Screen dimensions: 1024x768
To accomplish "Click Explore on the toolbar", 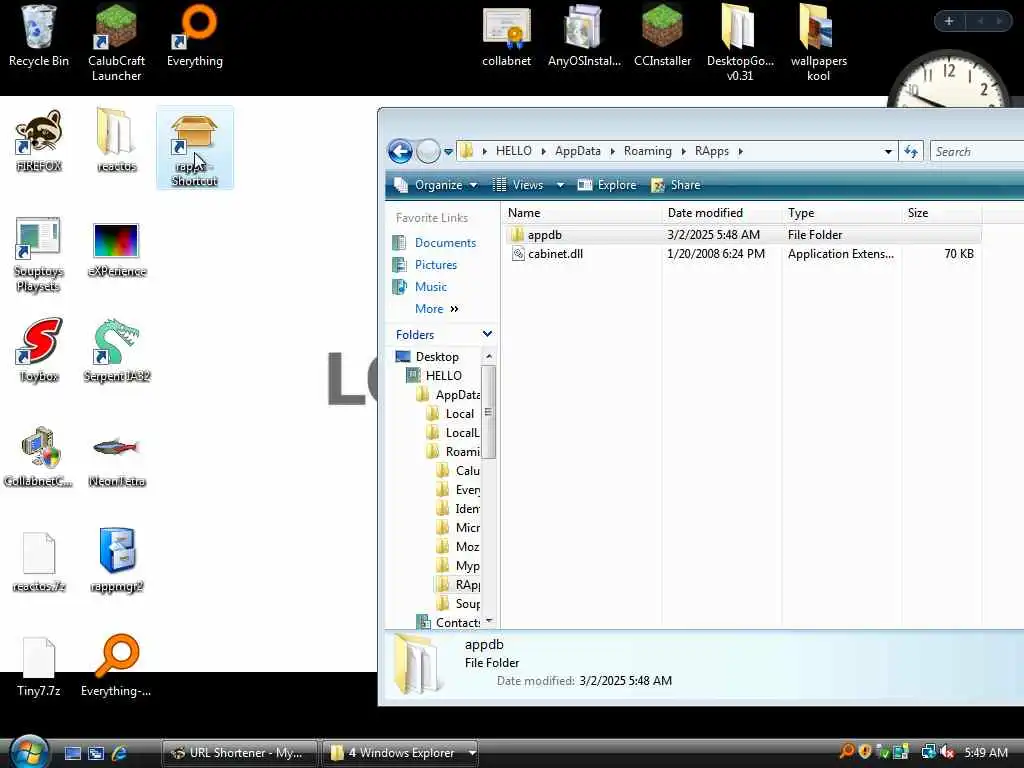I will pyautogui.click(x=607, y=185).
